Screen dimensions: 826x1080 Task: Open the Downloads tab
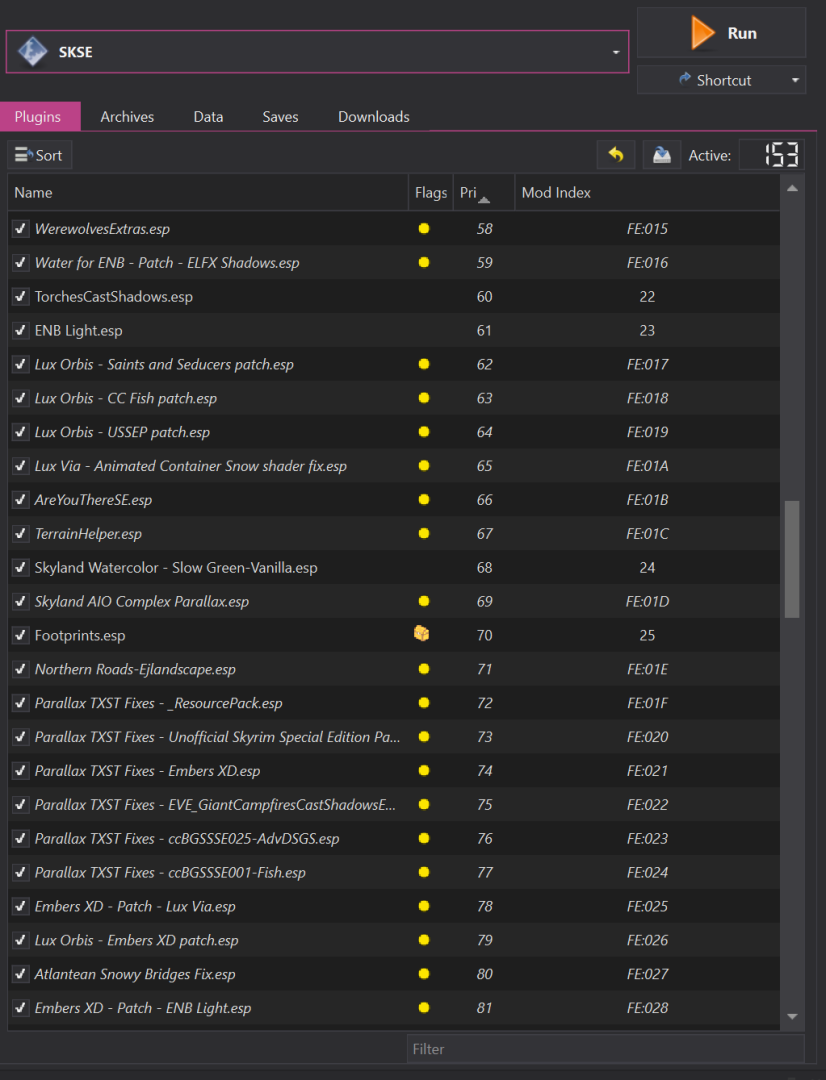[373, 116]
